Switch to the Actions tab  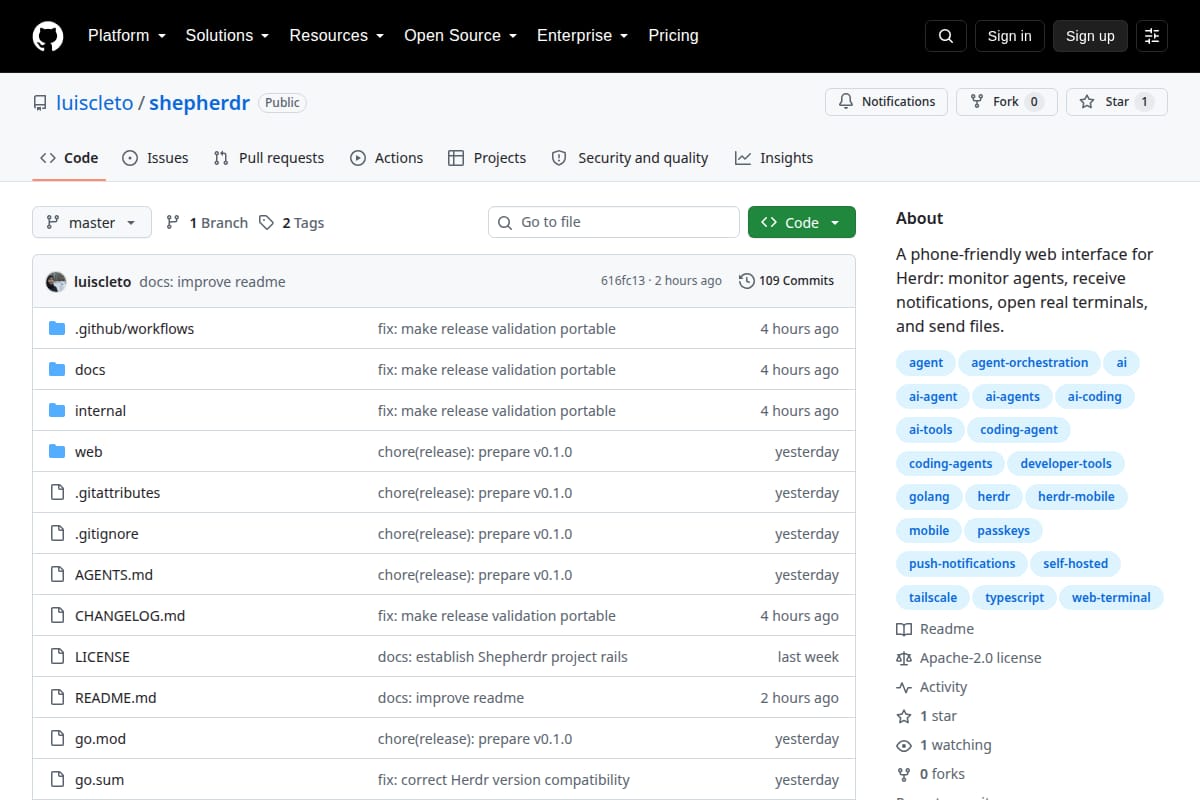click(386, 158)
